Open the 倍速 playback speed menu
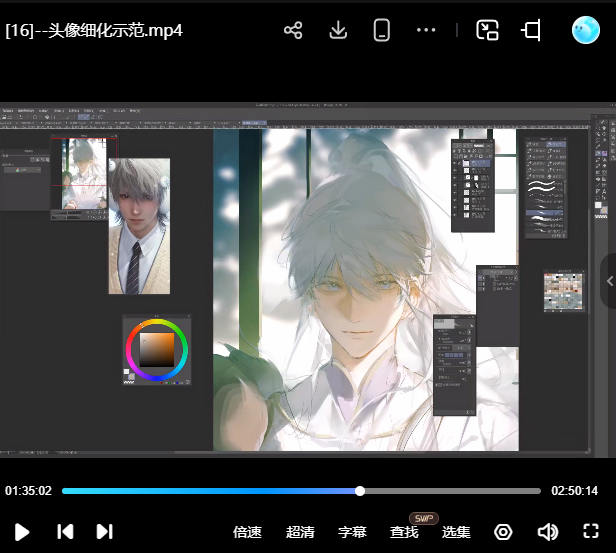616x553 pixels. point(247,532)
